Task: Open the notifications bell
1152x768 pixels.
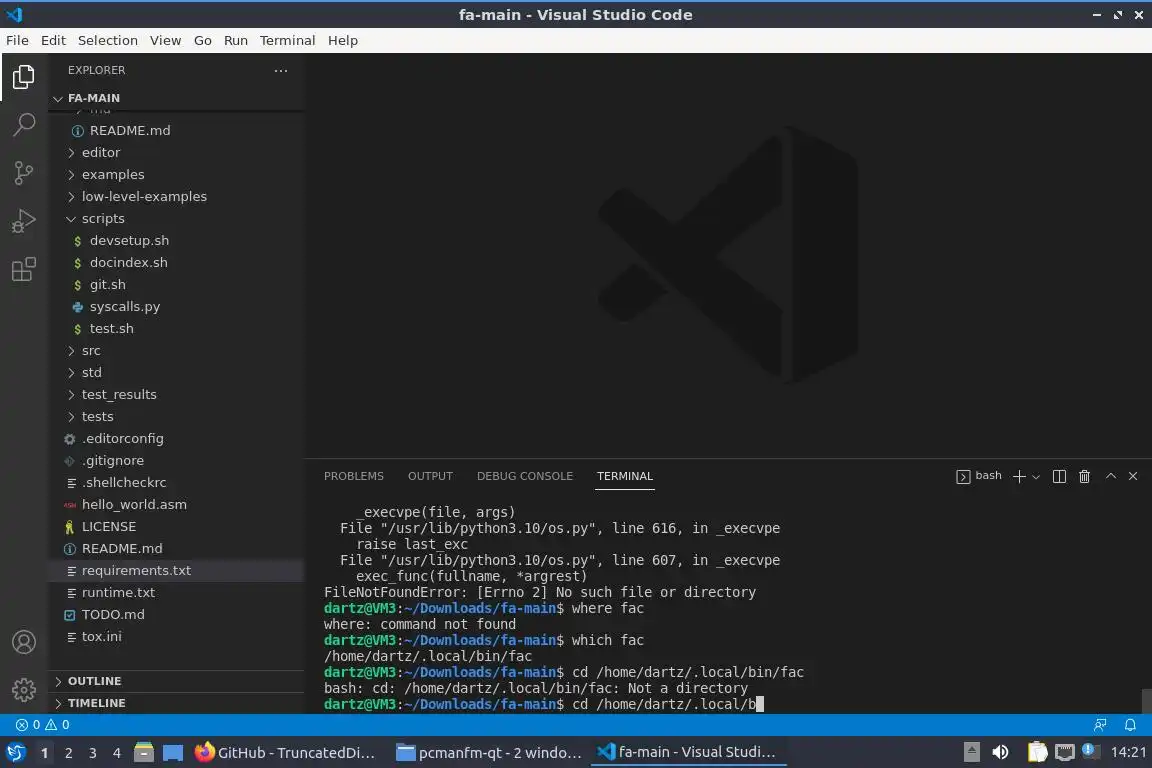Action: (1130, 725)
